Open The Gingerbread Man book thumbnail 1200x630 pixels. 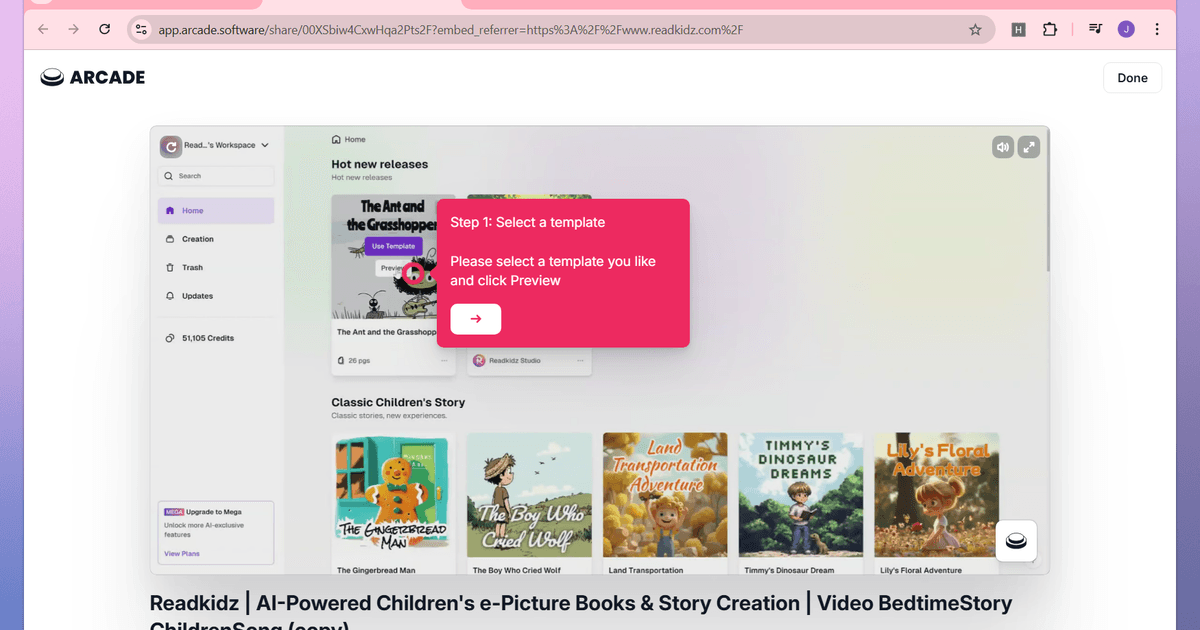coord(393,495)
